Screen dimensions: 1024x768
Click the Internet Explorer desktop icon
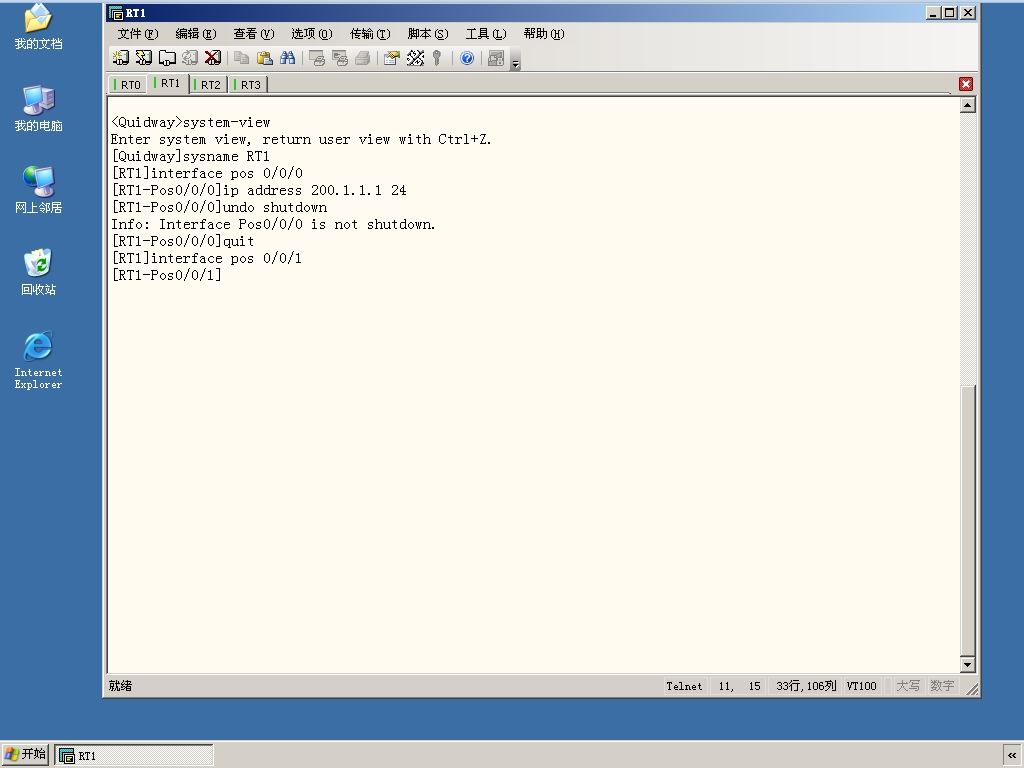point(38,360)
